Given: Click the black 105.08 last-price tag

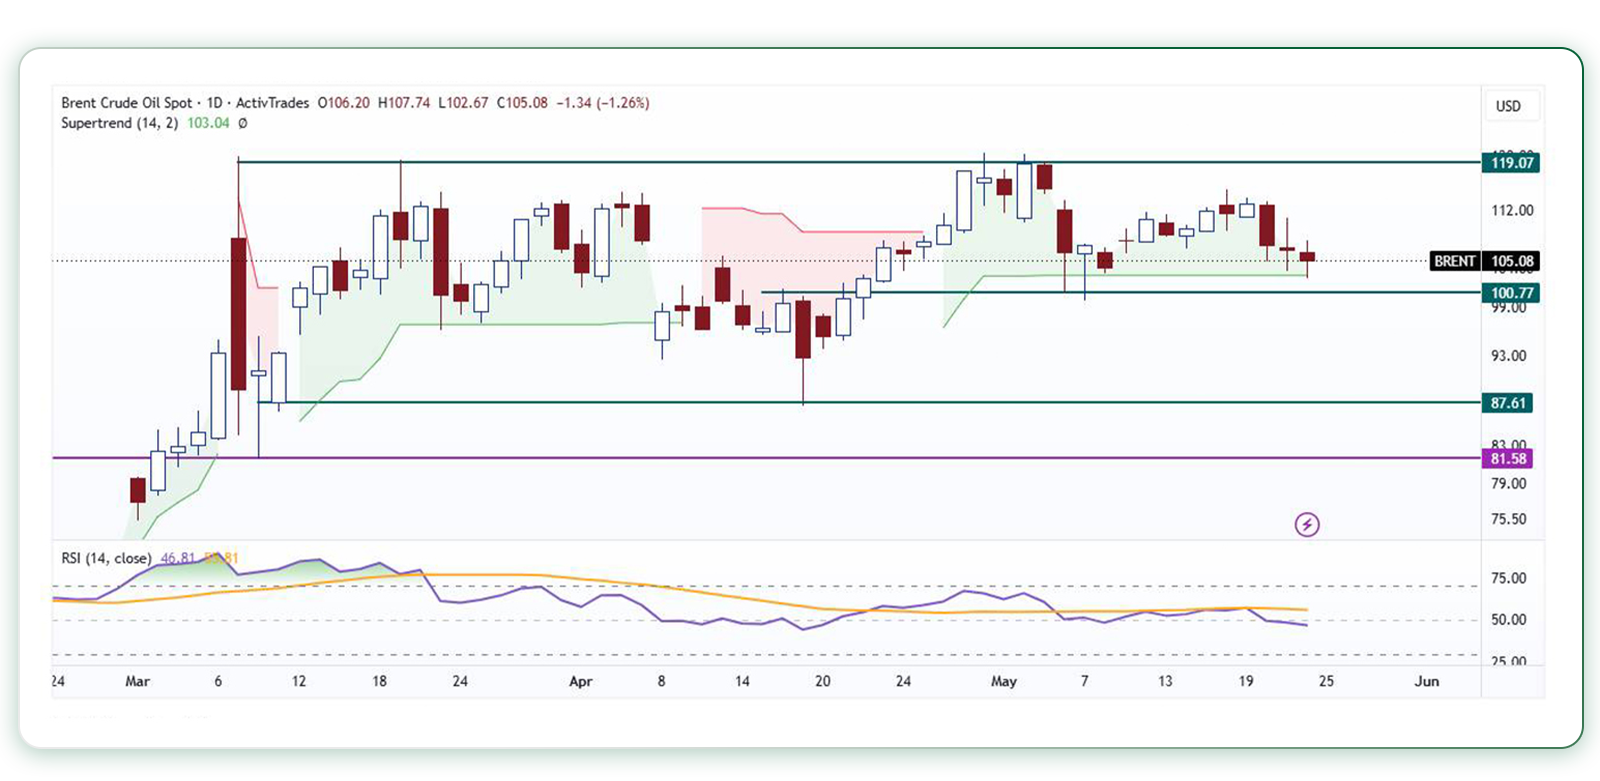Looking at the screenshot, I should click(x=1511, y=261).
